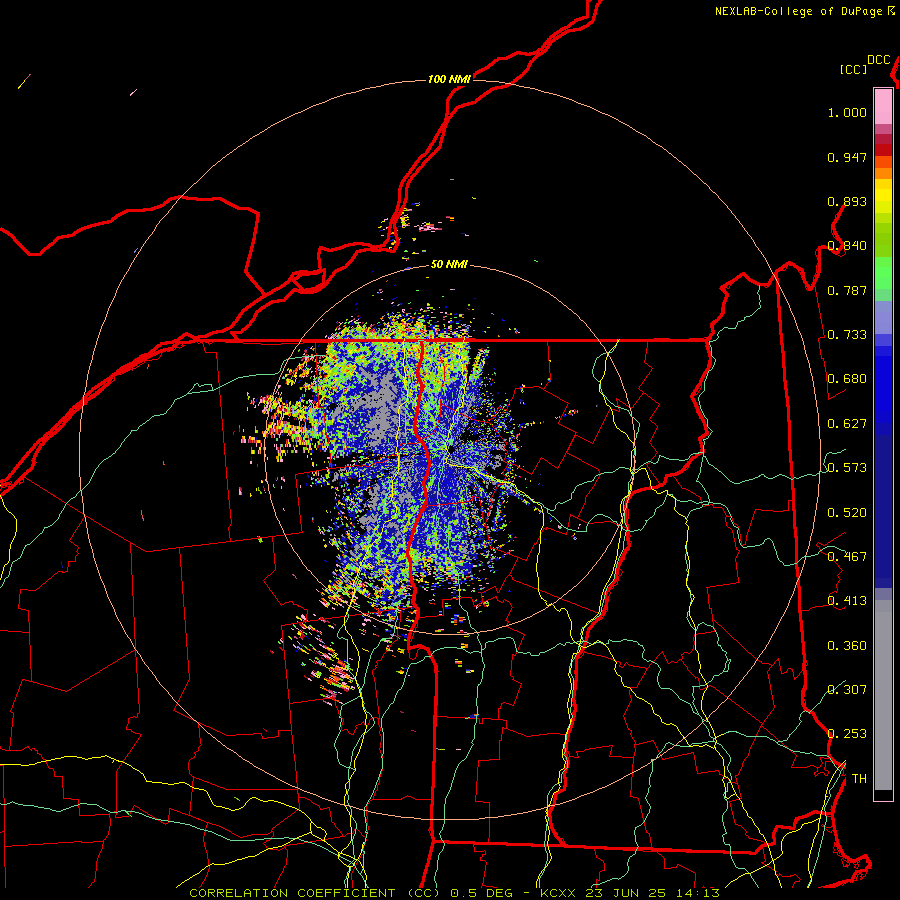Click the 0.467 scale value
The width and height of the screenshot is (900, 900).
pyautogui.click(x=847, y=557)
